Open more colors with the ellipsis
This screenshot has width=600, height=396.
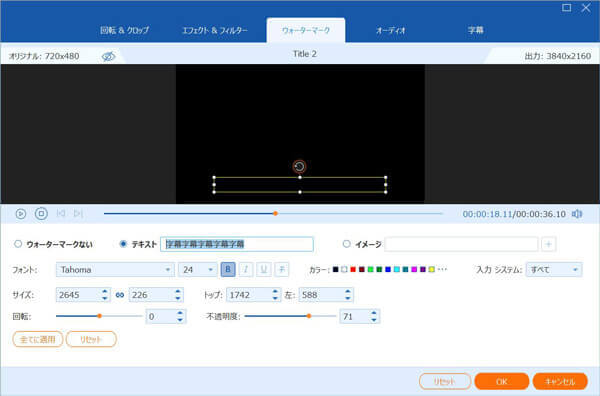coord(442,269)
